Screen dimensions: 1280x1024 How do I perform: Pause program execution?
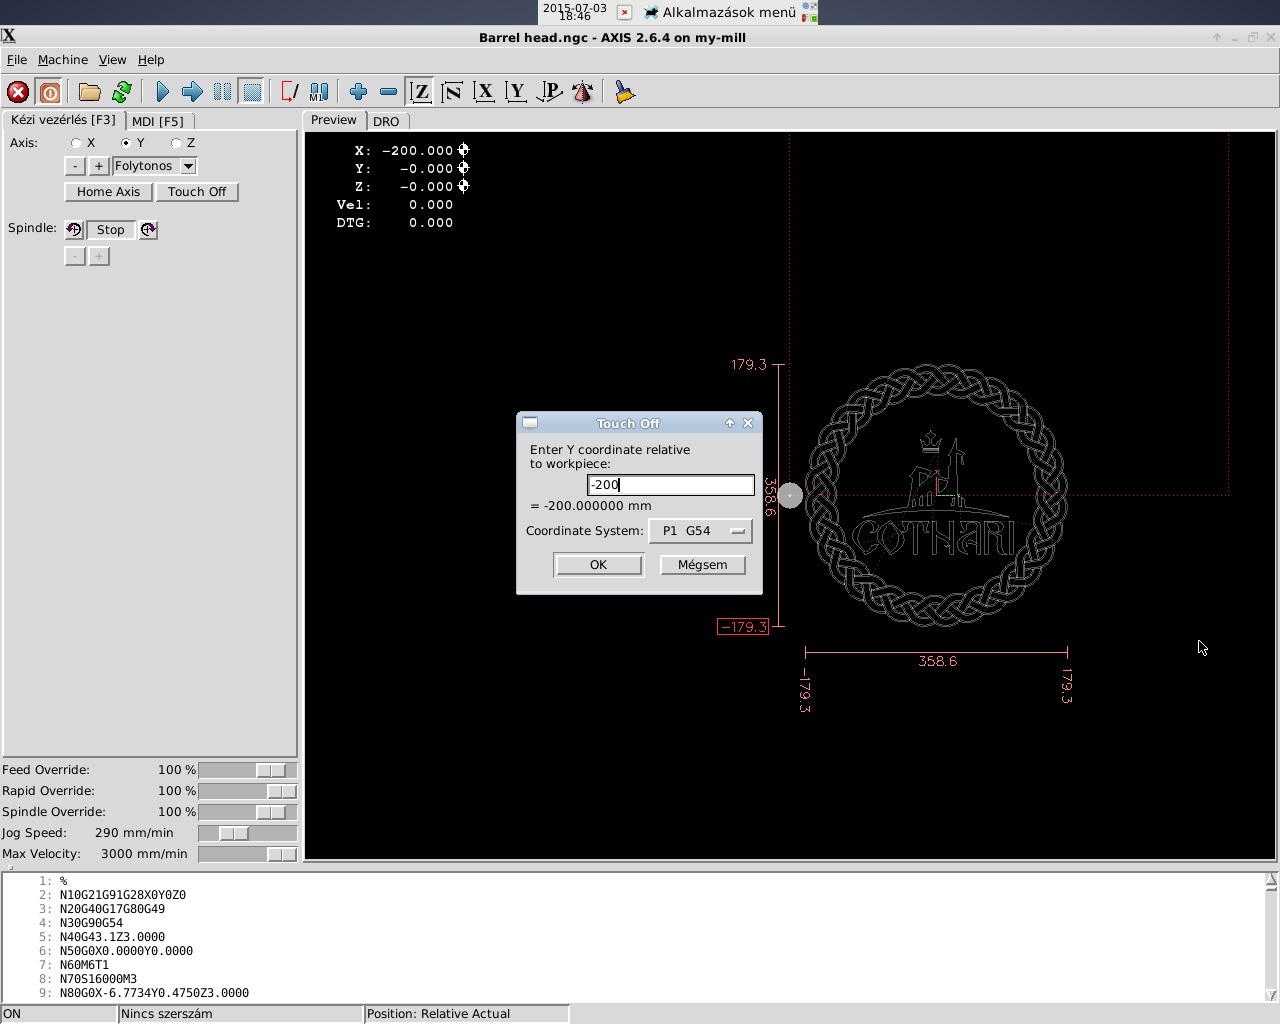222,92
